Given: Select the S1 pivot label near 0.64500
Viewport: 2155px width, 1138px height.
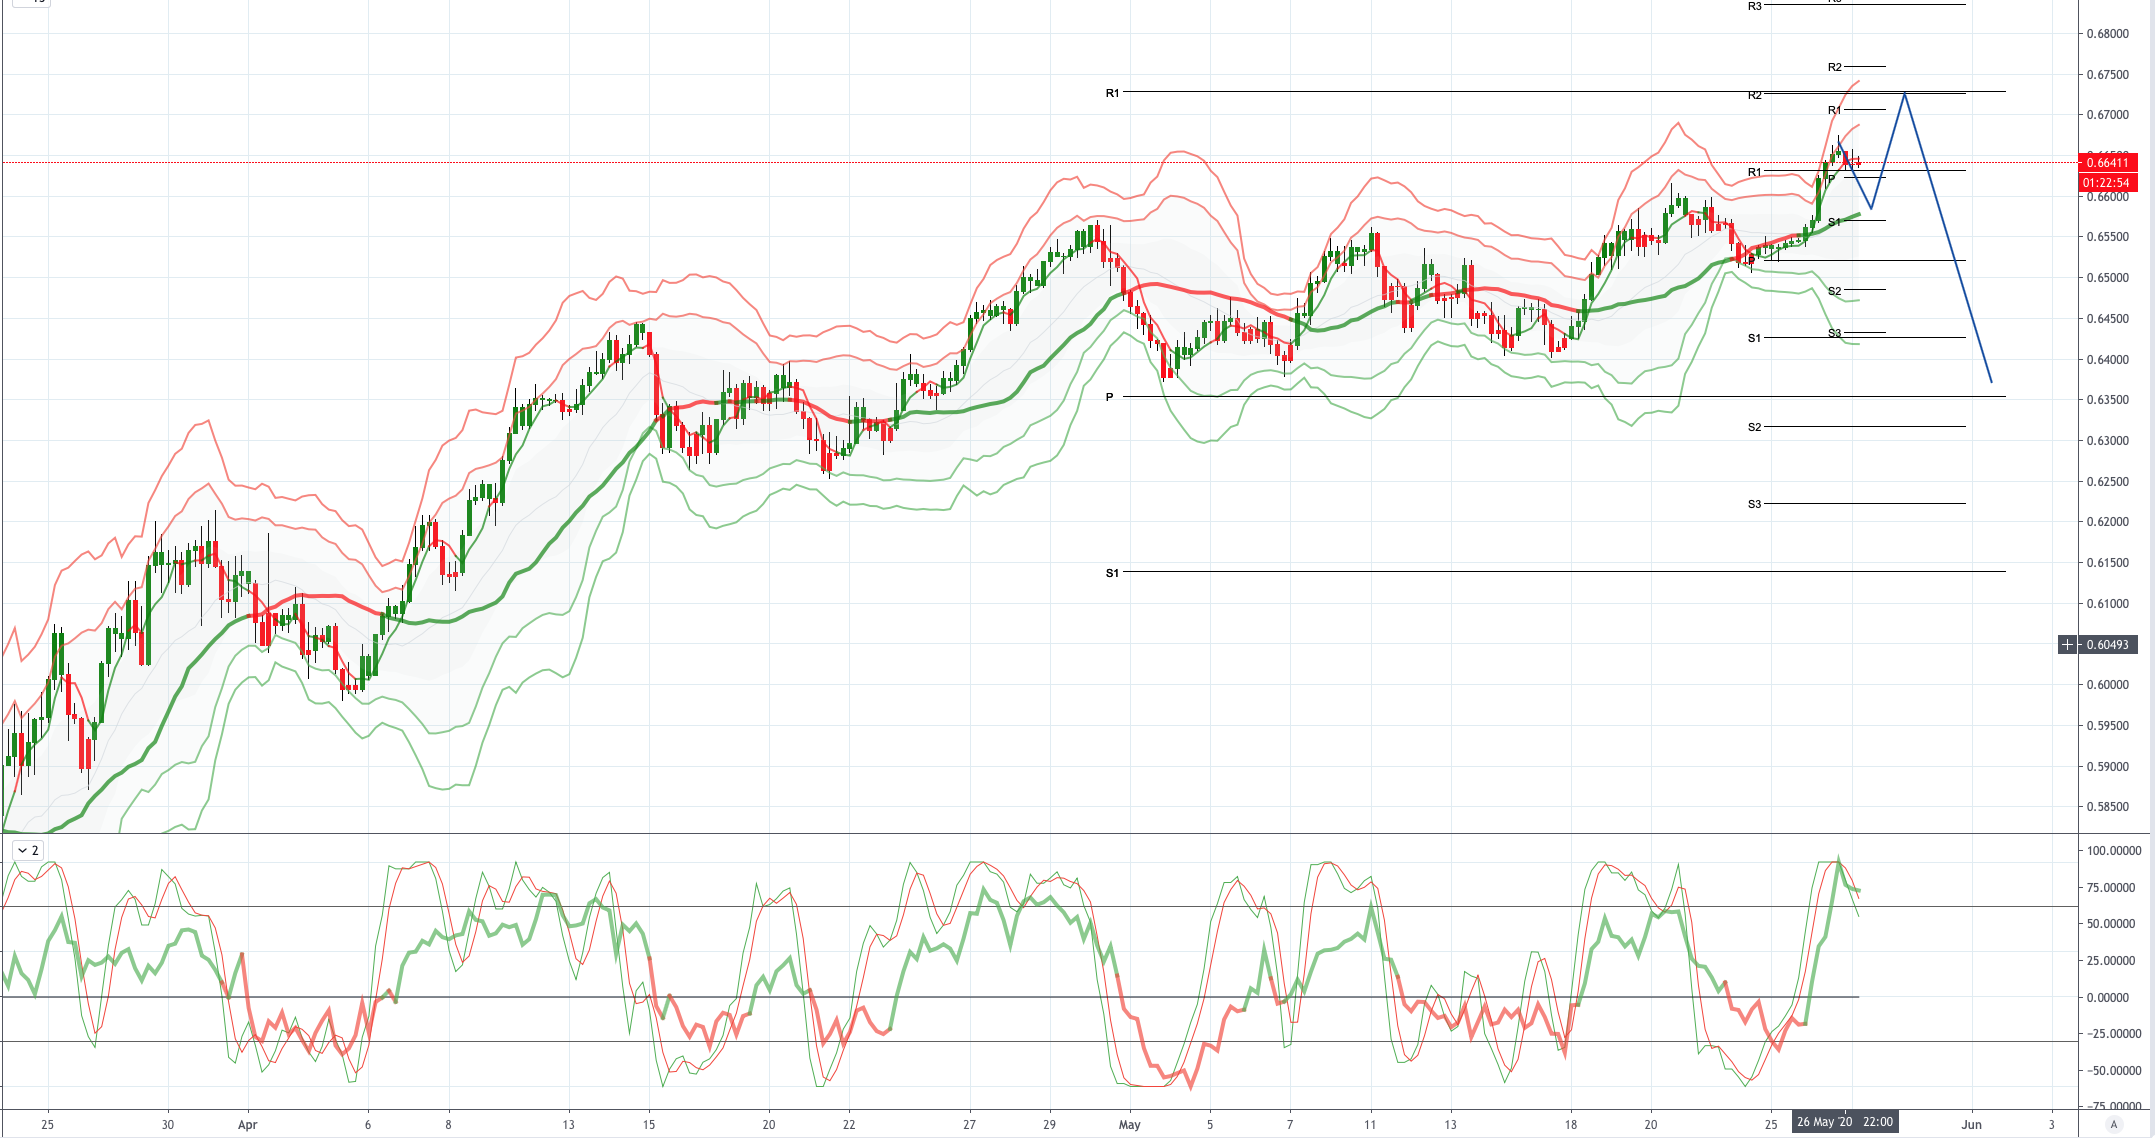Looking at the screenshot, I should [x=1755, y=338].
